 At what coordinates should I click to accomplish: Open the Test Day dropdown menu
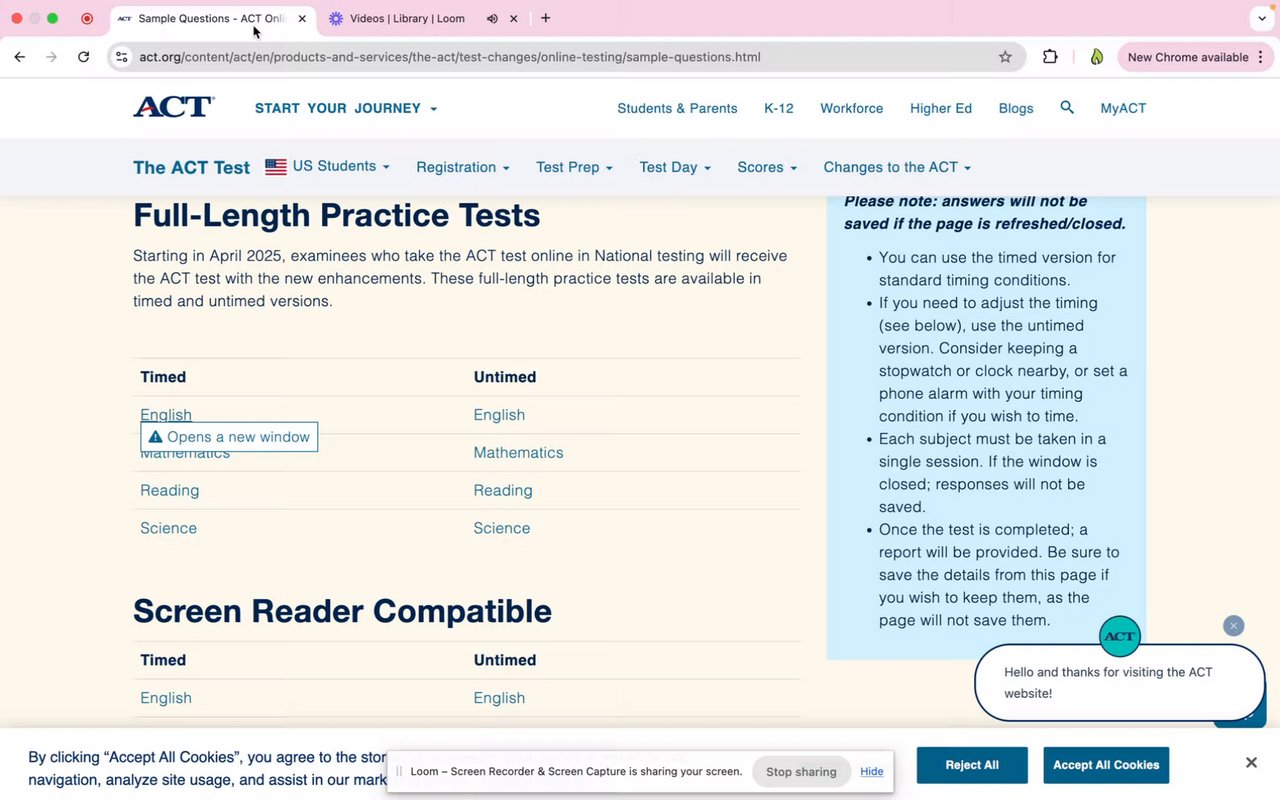coord(675,167)
